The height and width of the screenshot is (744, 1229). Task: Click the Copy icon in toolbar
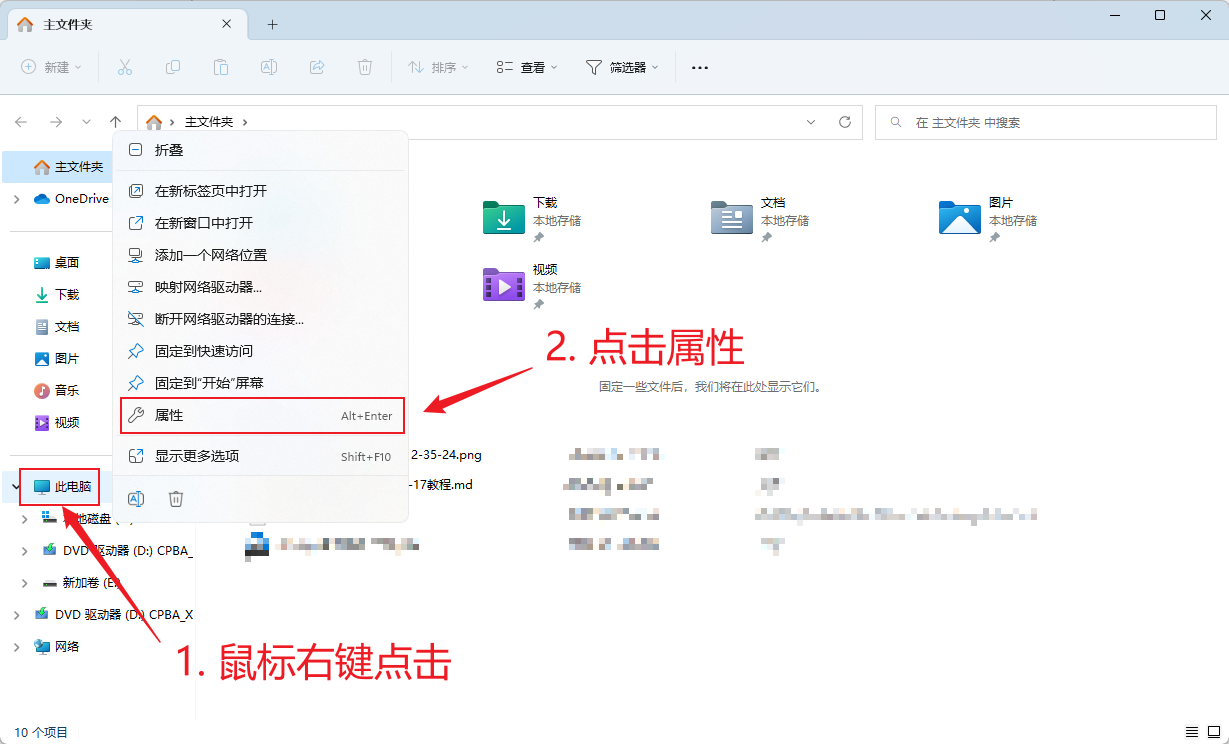(x=173, y=67)
